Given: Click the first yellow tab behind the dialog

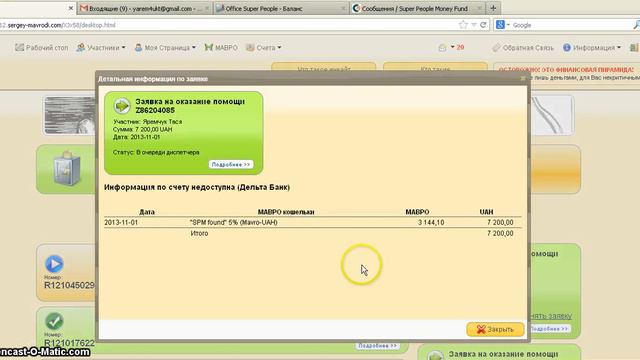Looking at the screenshot, I should click(x=324, y=67).
